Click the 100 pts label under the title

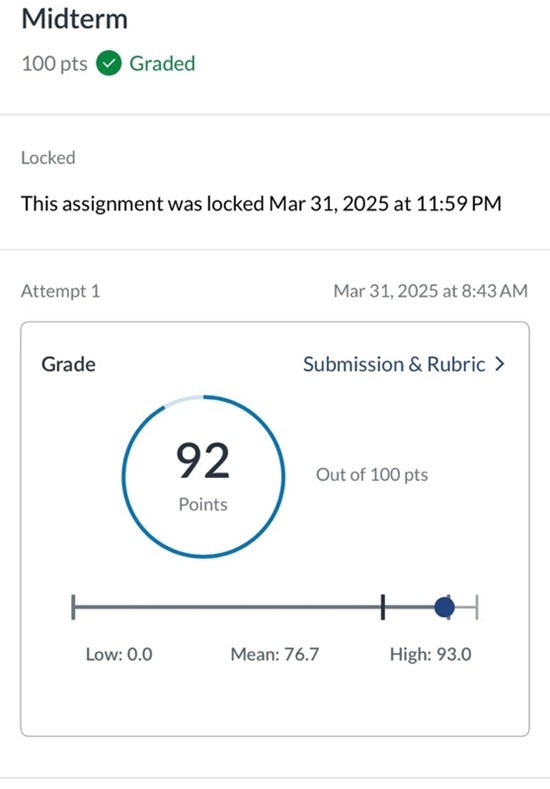click(x=54, y=64)
